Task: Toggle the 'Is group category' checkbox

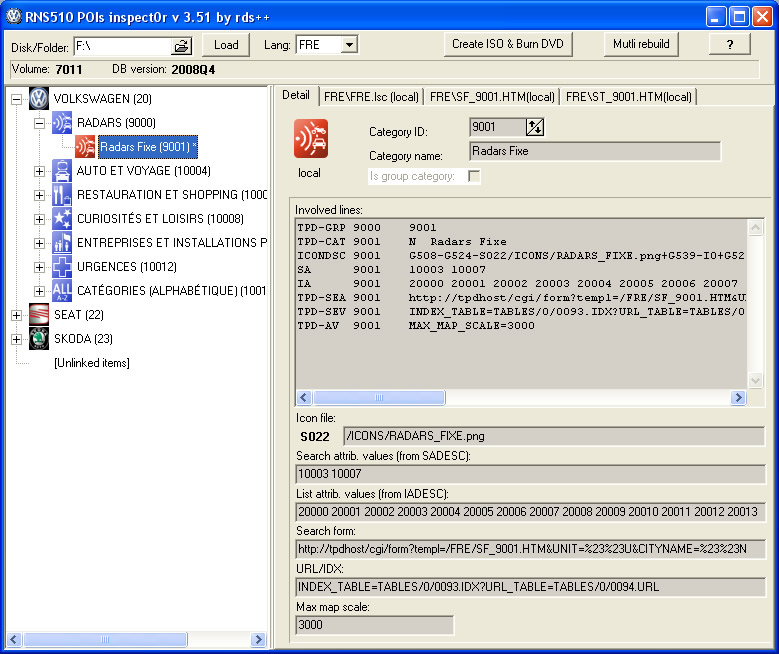Action: (475, 176)
